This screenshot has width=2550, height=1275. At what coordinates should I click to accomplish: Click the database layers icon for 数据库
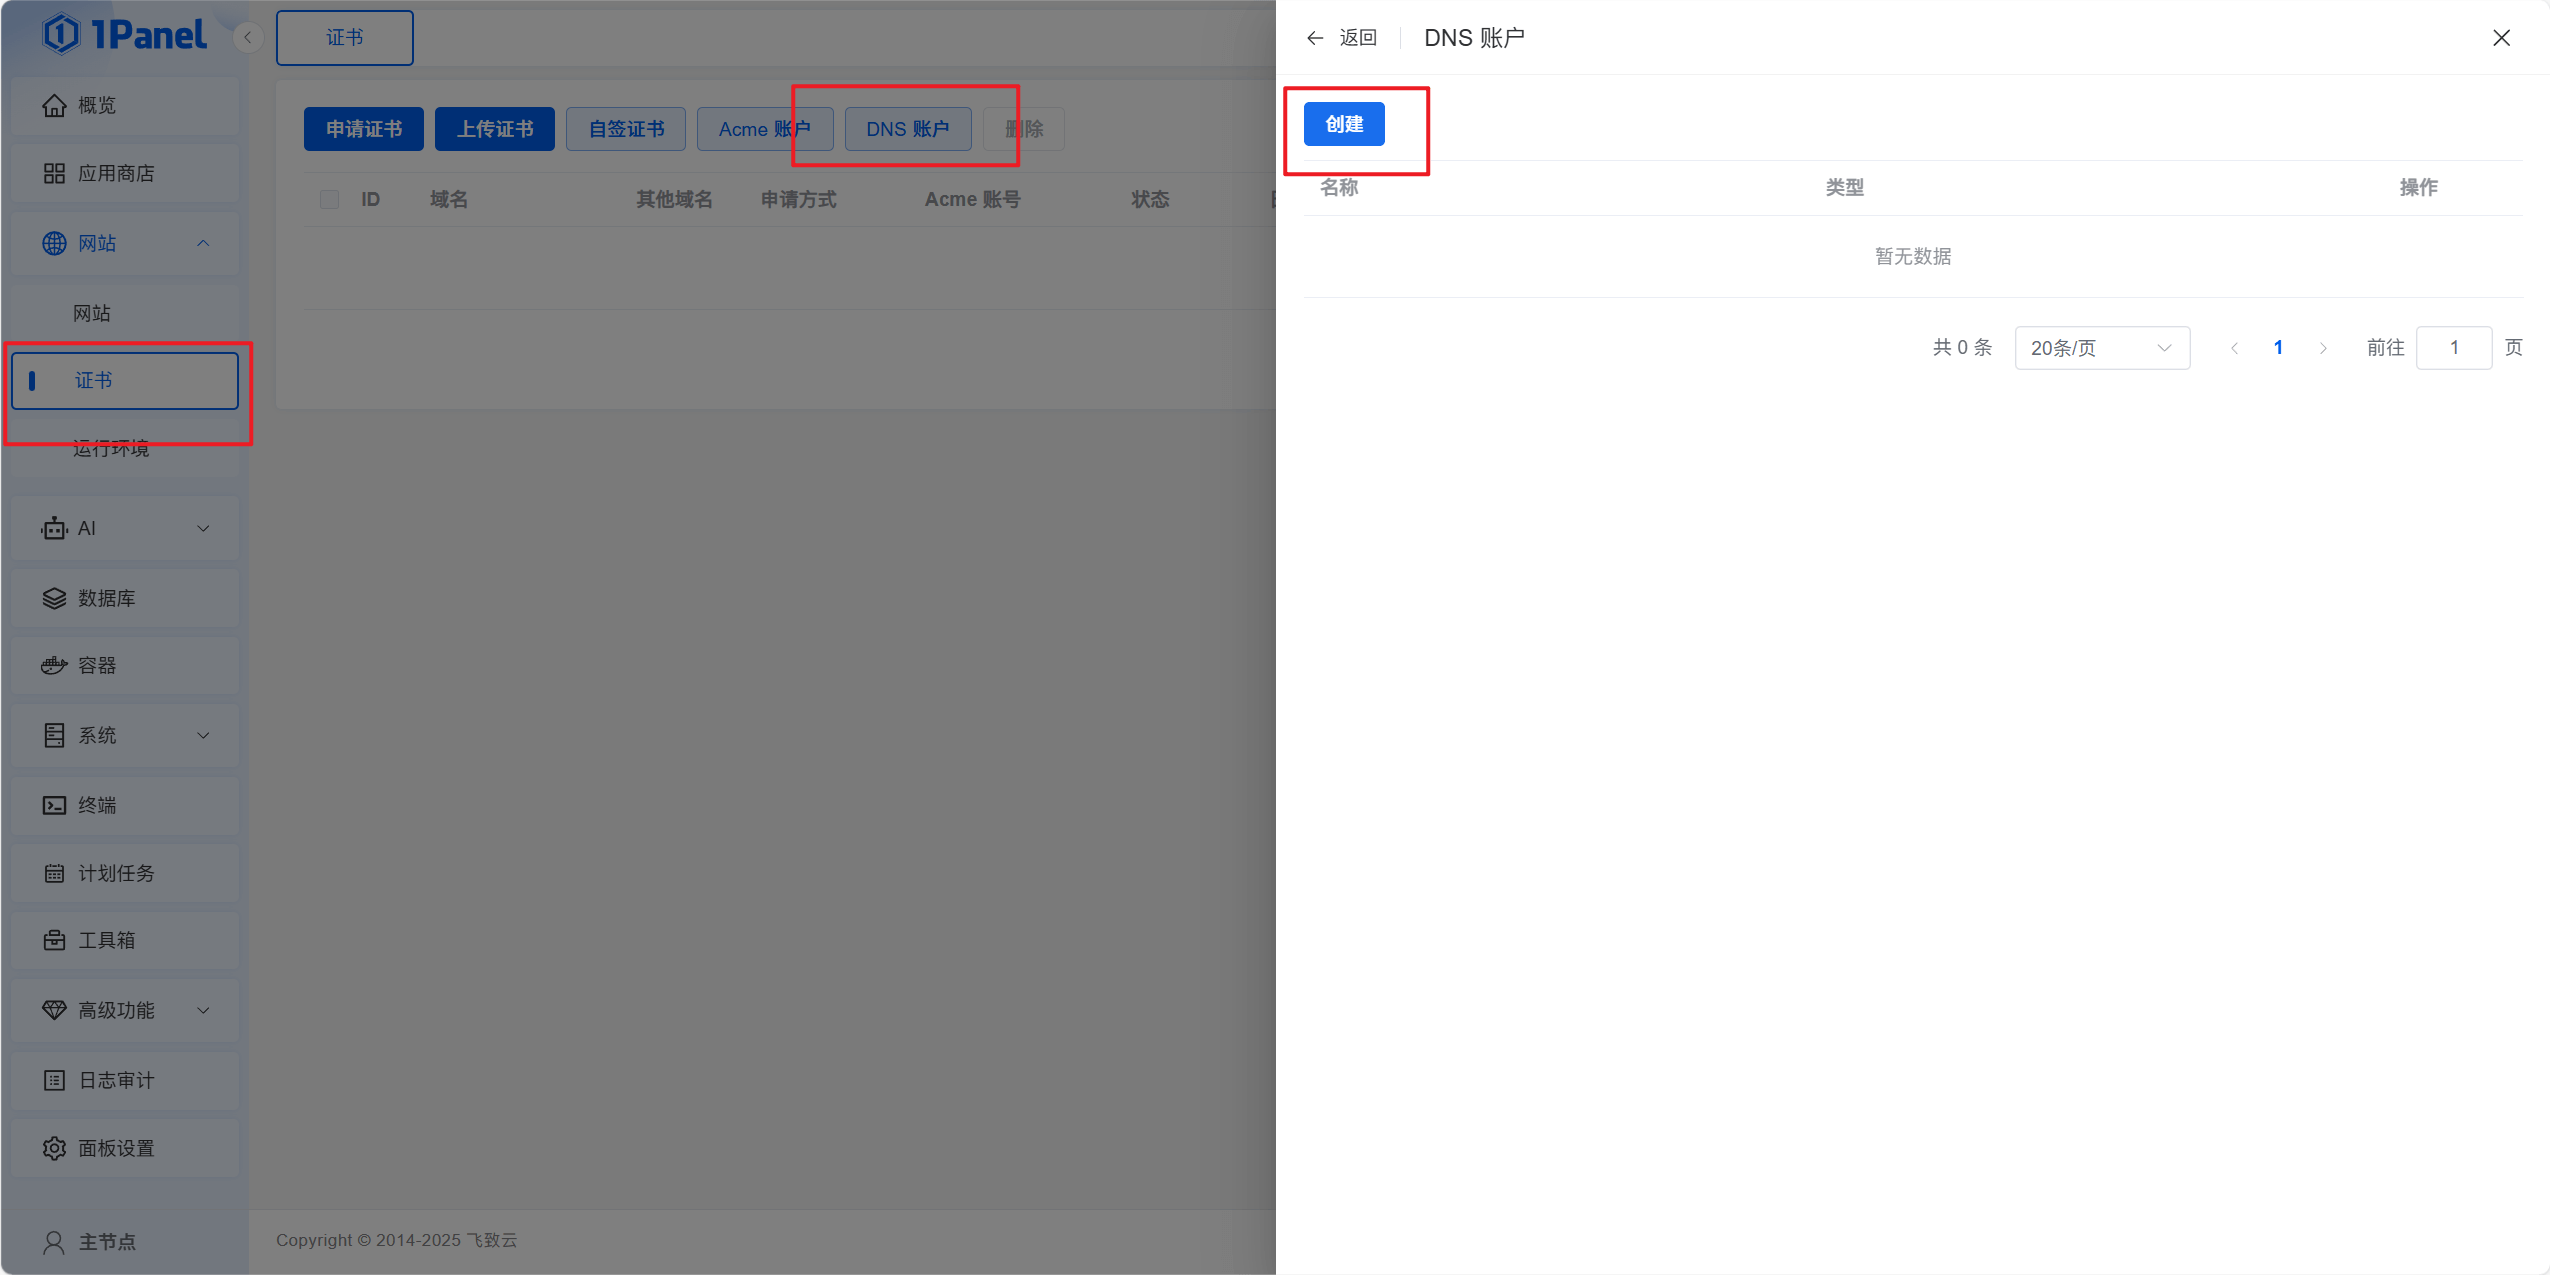click(x=54, y=598)
